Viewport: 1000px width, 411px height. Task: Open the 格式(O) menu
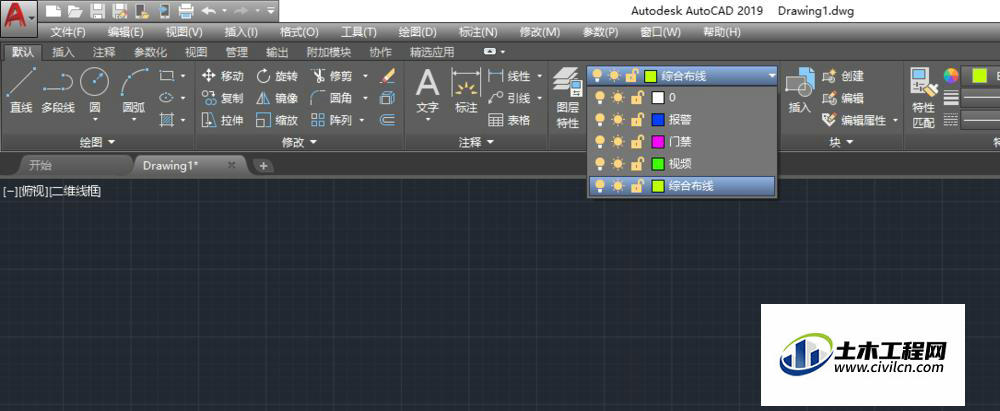[299, 32]
